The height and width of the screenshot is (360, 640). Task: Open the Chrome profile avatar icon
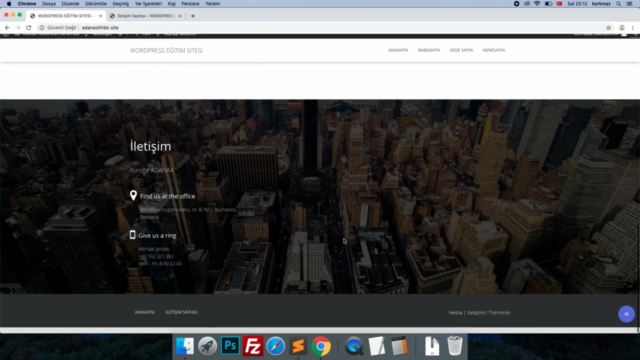pyautogui.click(x=622, y=28)
